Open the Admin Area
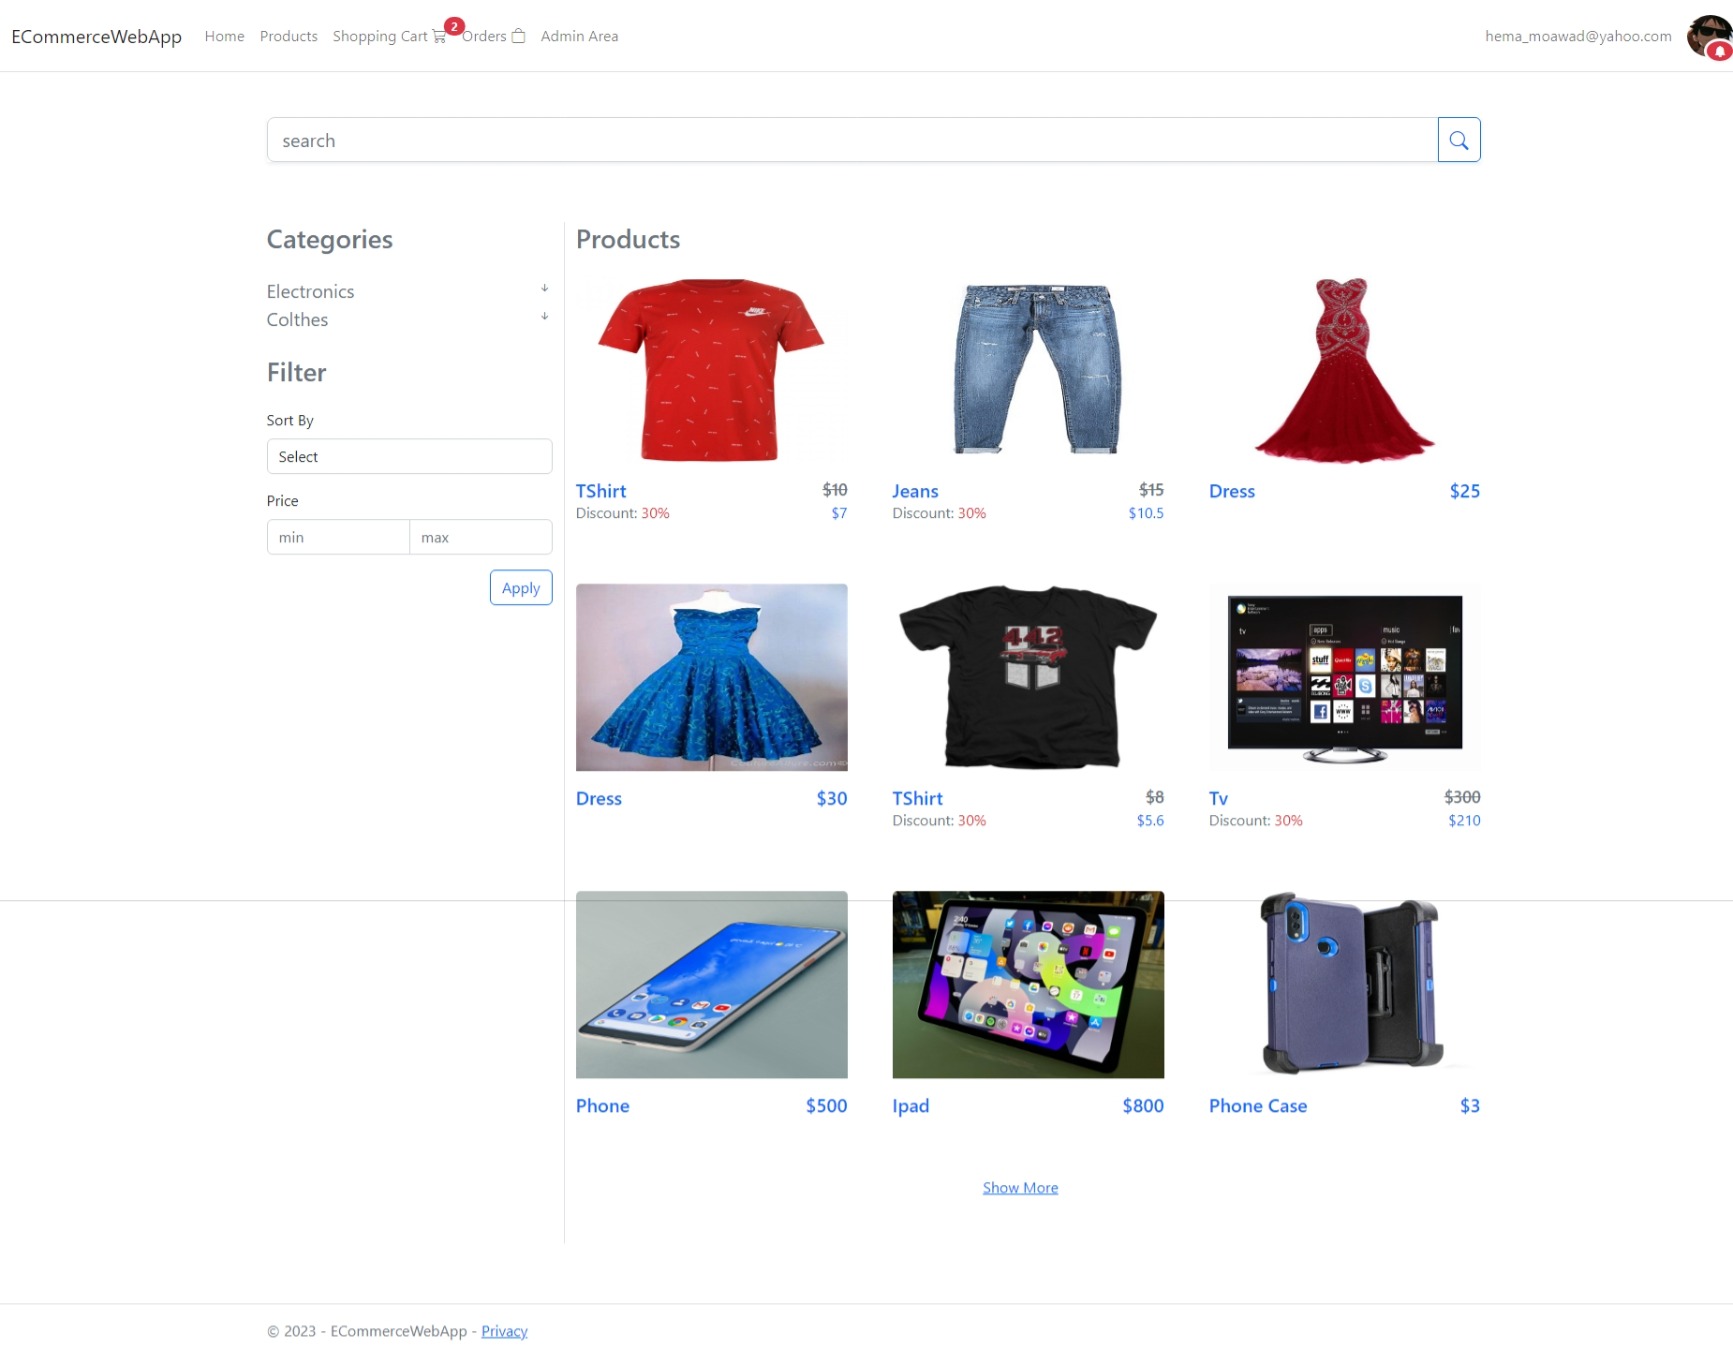Image resolution: width=1733 pixels, height=1356 pixels. (x=579, y=36)
